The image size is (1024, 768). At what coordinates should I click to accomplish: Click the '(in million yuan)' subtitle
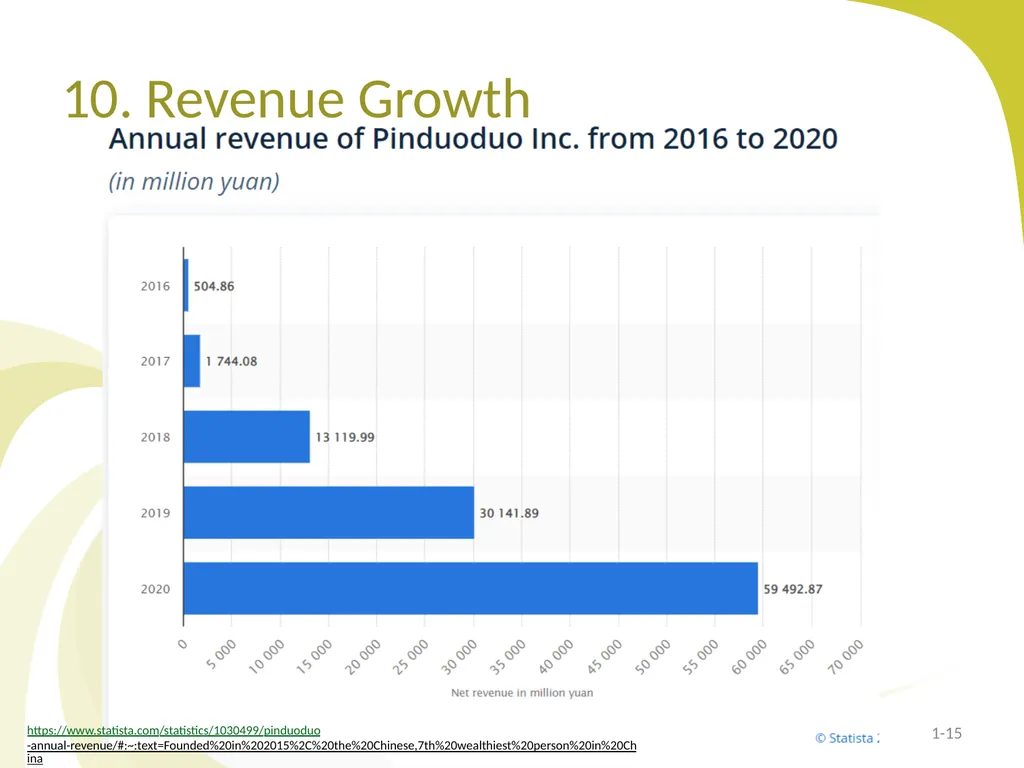(194, 182)
